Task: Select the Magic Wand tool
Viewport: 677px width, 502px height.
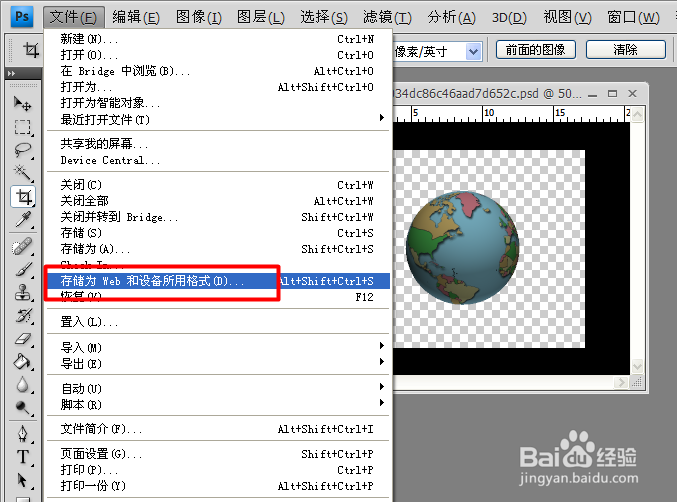Action: click(22, 173)
